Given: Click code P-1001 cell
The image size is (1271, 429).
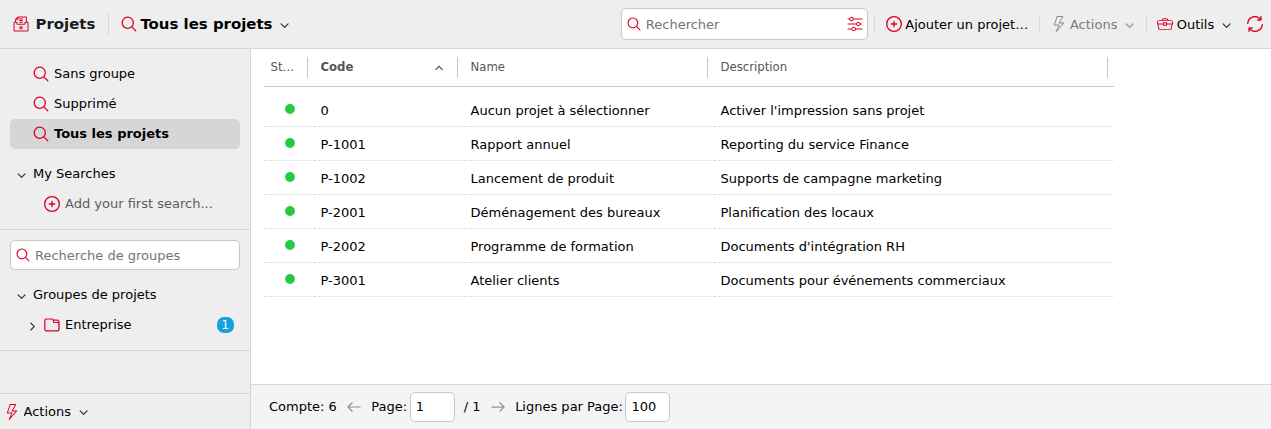Looking at the screenshot, I should point(343,144).
